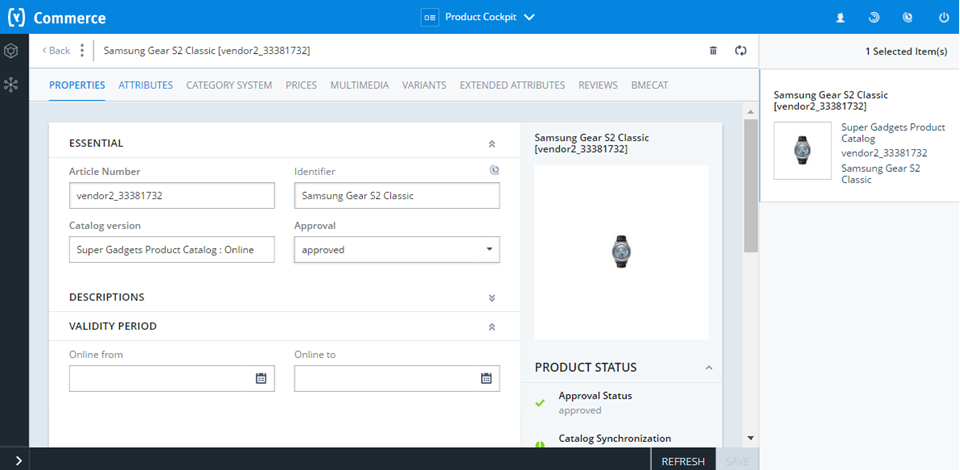Click the Article Number field
The width and height of the screenshot is (960, 470).
(172, 196)
